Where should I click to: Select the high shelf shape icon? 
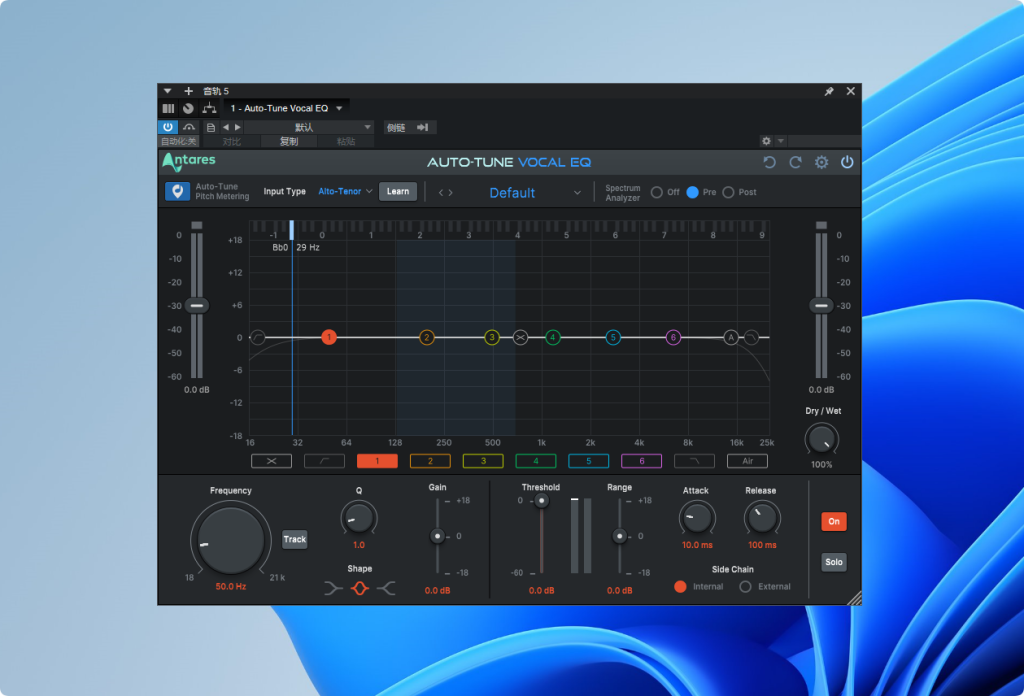click(x=386, y=588)
